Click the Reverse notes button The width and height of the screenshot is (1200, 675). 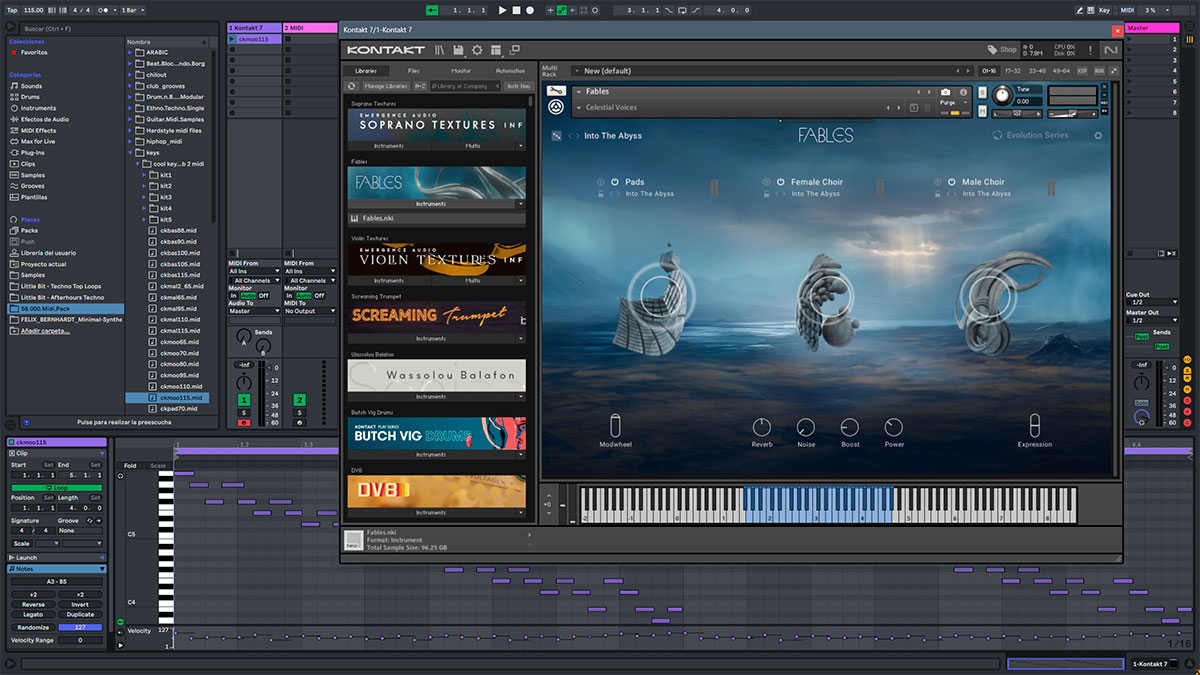tap(33, 604)
